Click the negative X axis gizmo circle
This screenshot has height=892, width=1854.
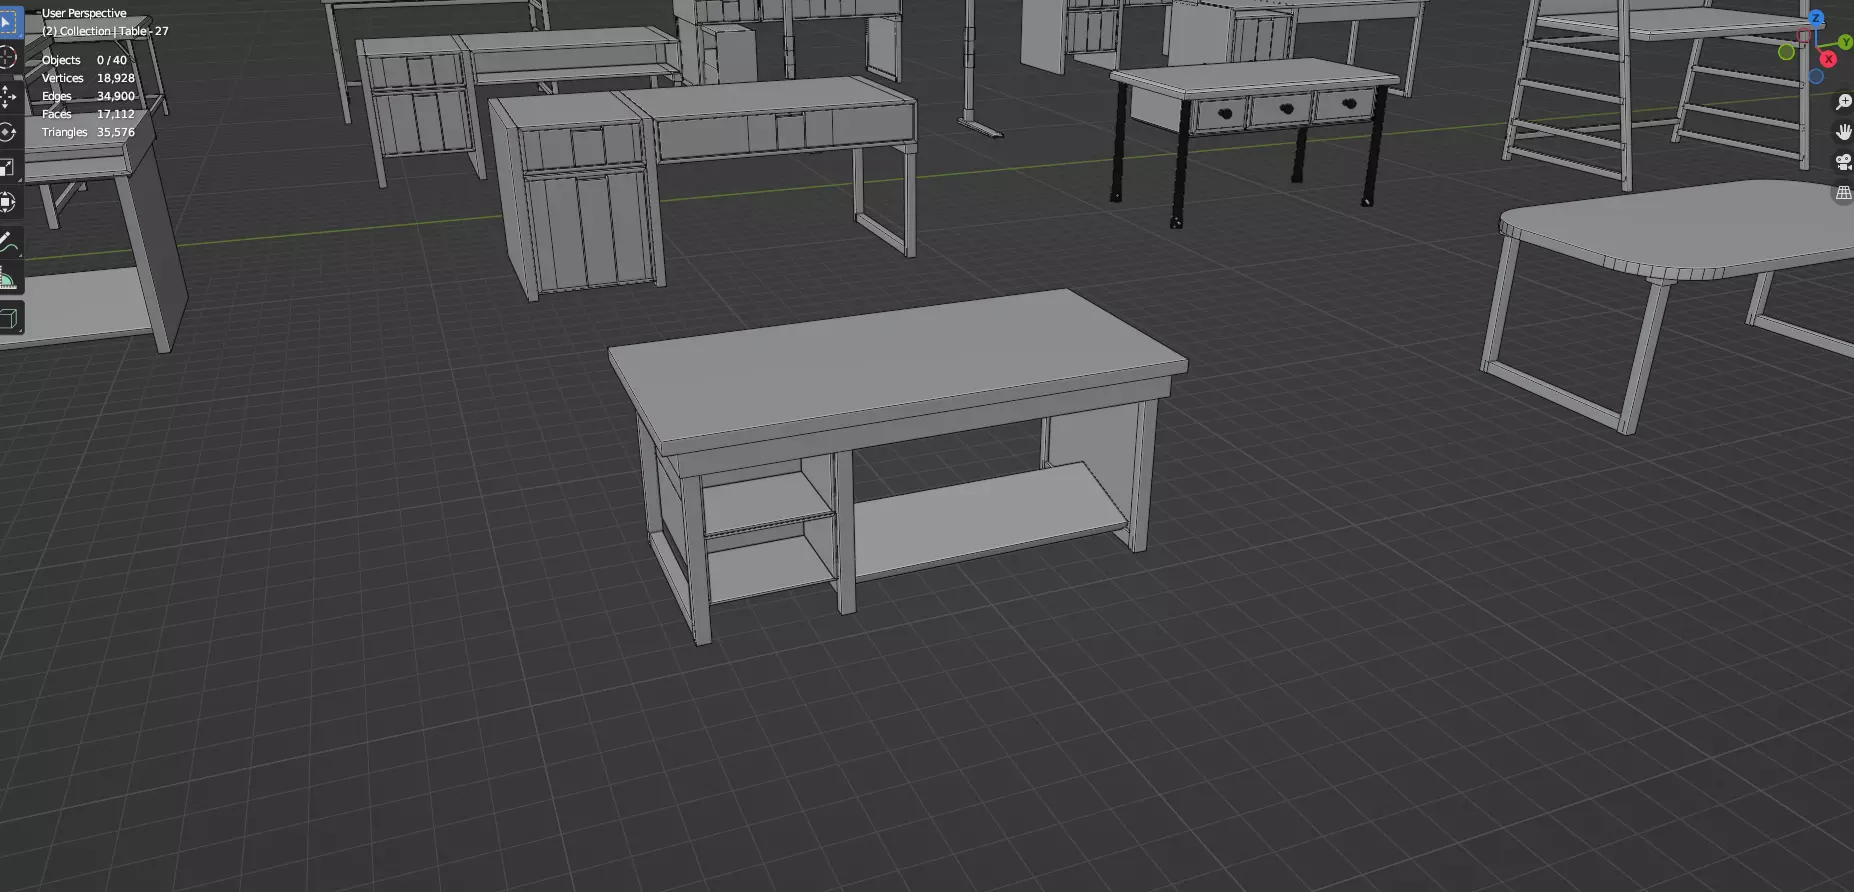point(1804,36)
